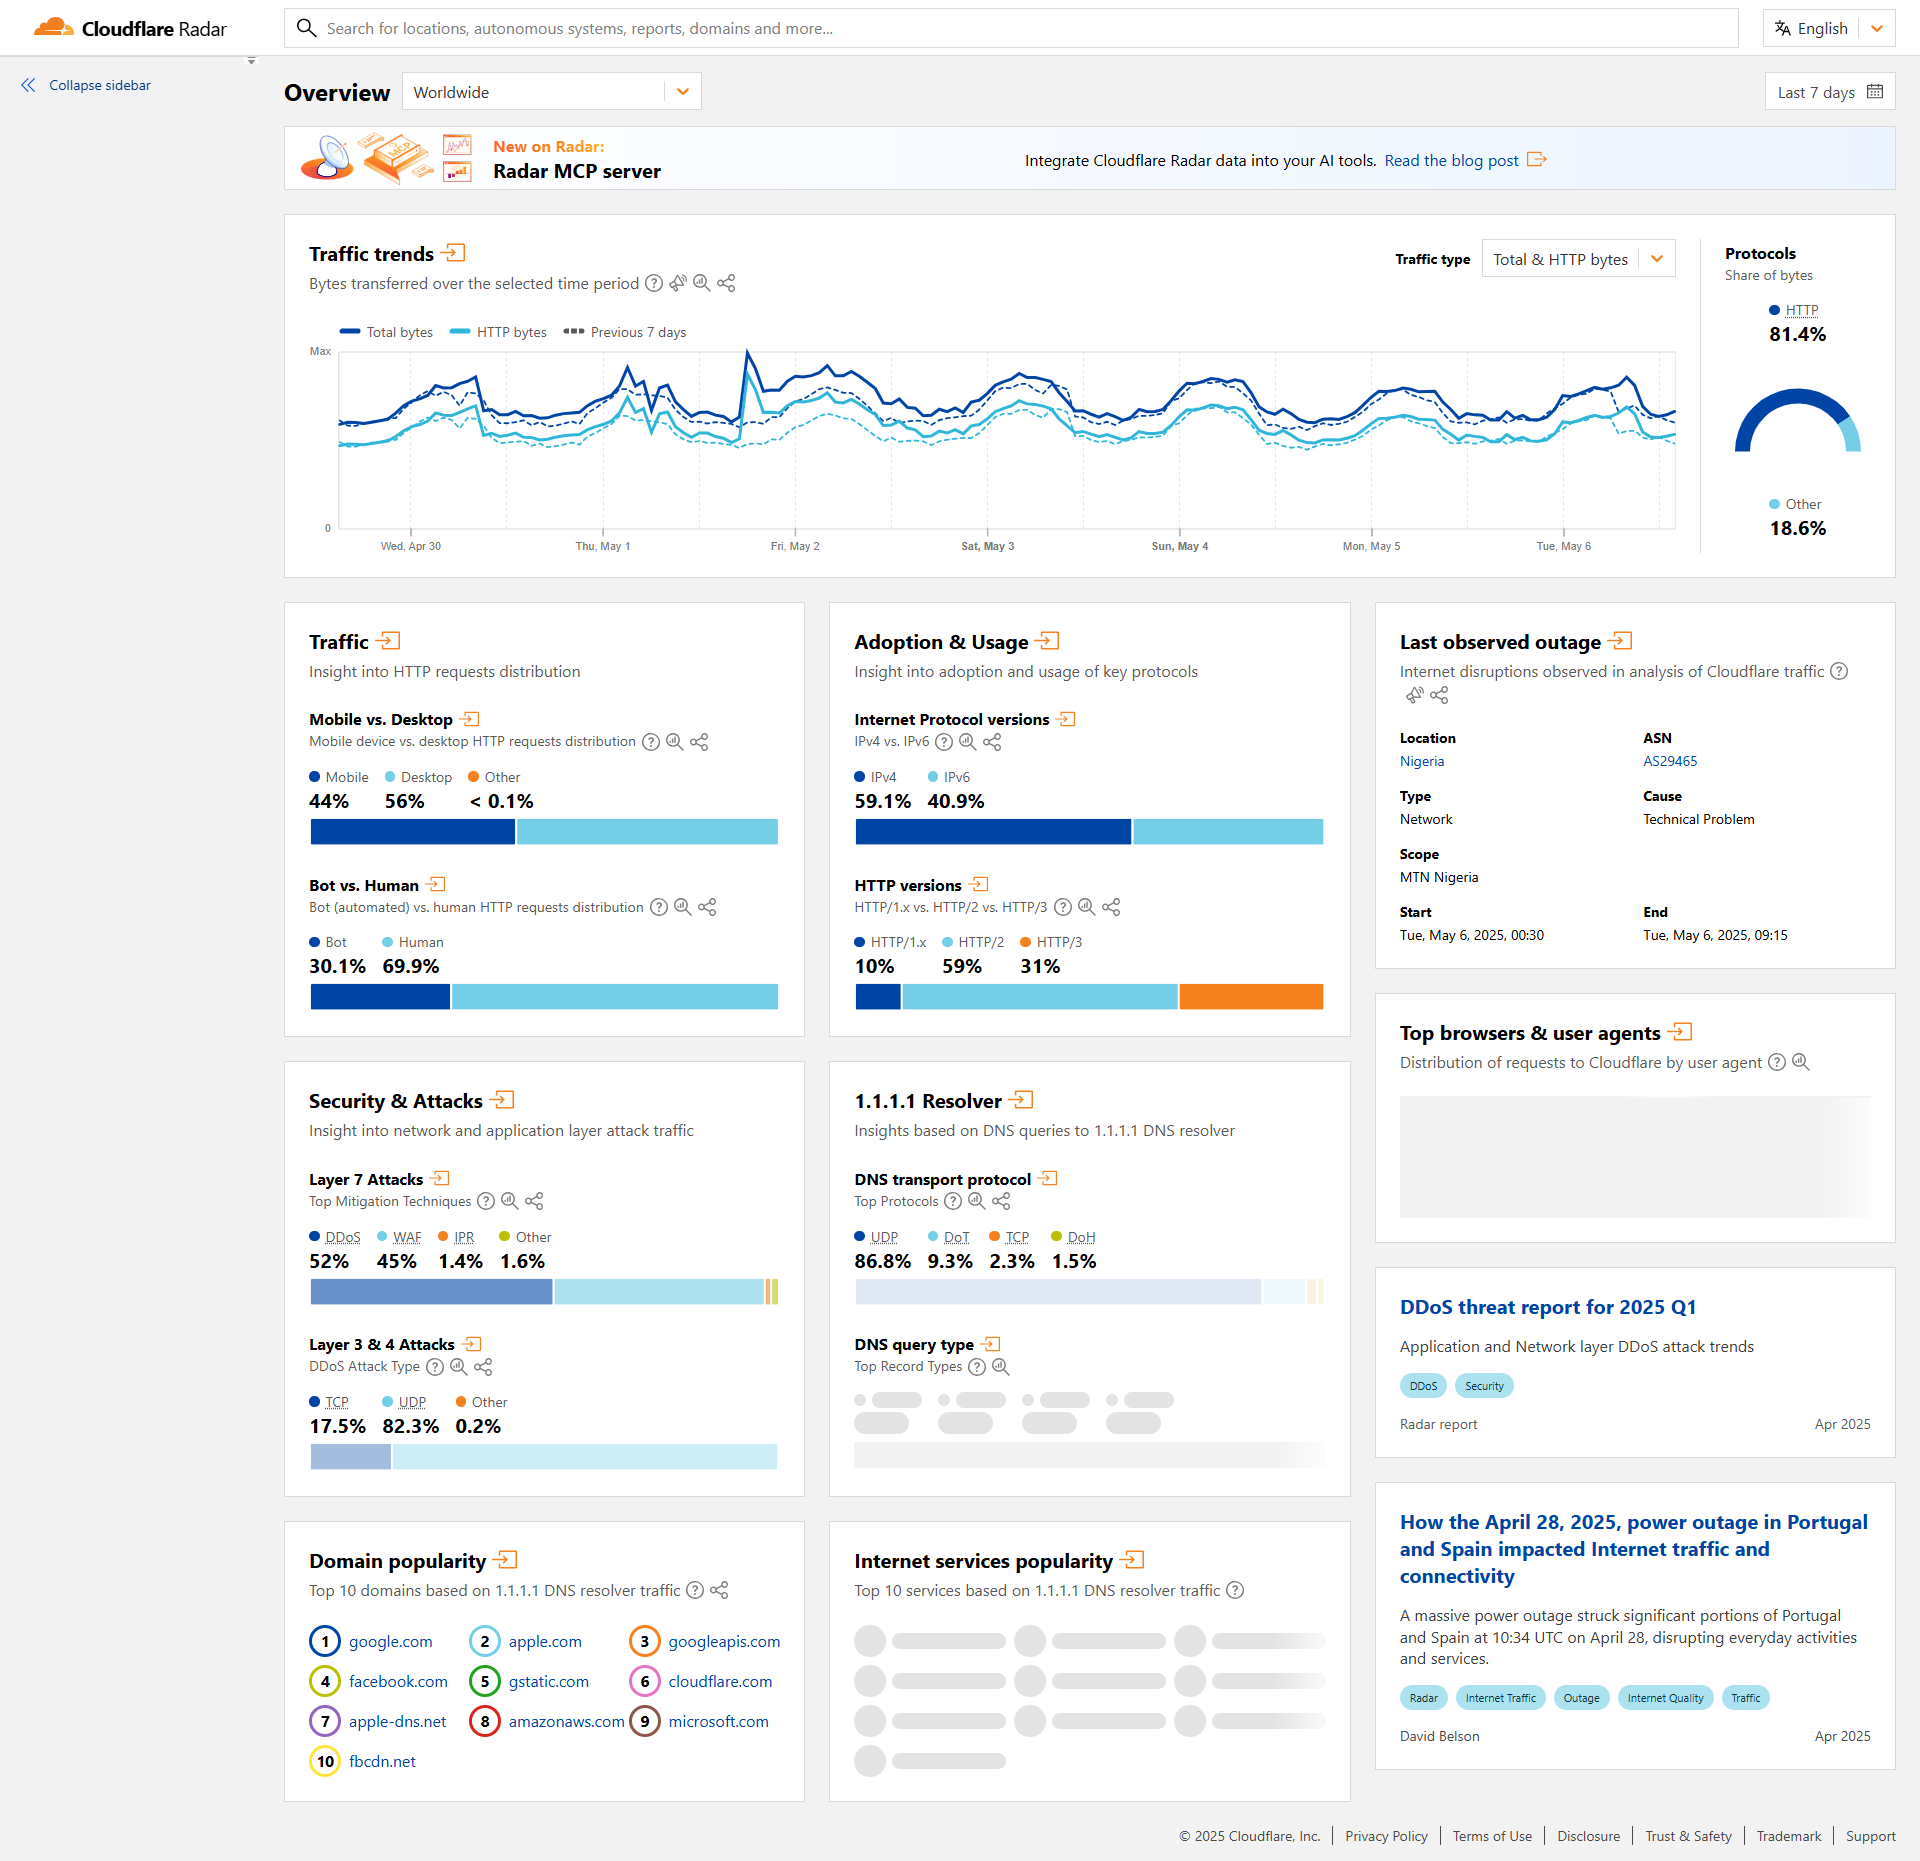
Task: Click search field for locations and domains
Action: pyautogui.click(x=1011, y=28)
